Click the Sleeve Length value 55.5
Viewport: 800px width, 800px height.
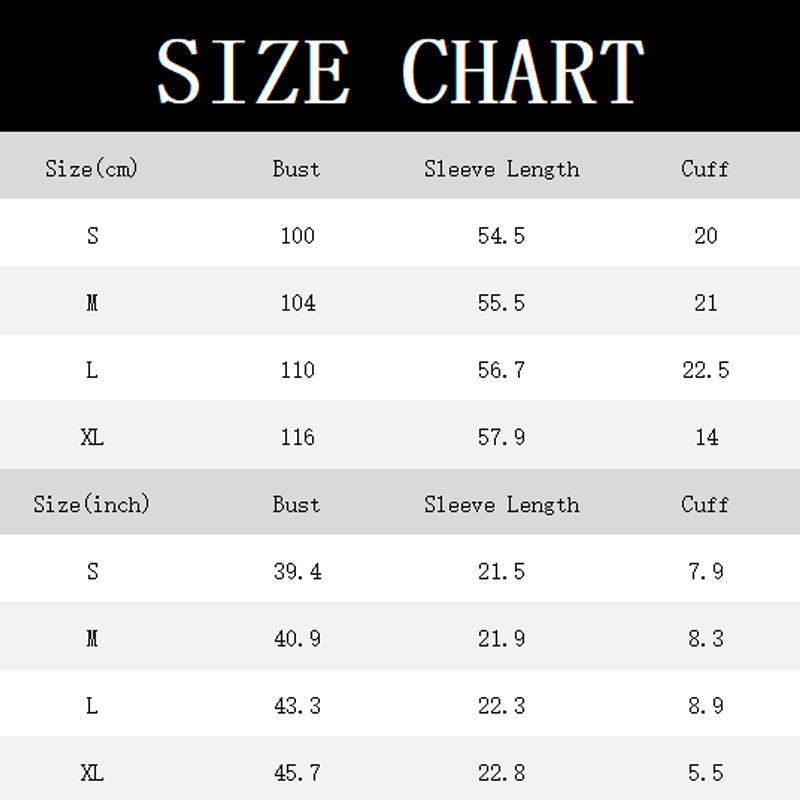(x=501, y=303)
